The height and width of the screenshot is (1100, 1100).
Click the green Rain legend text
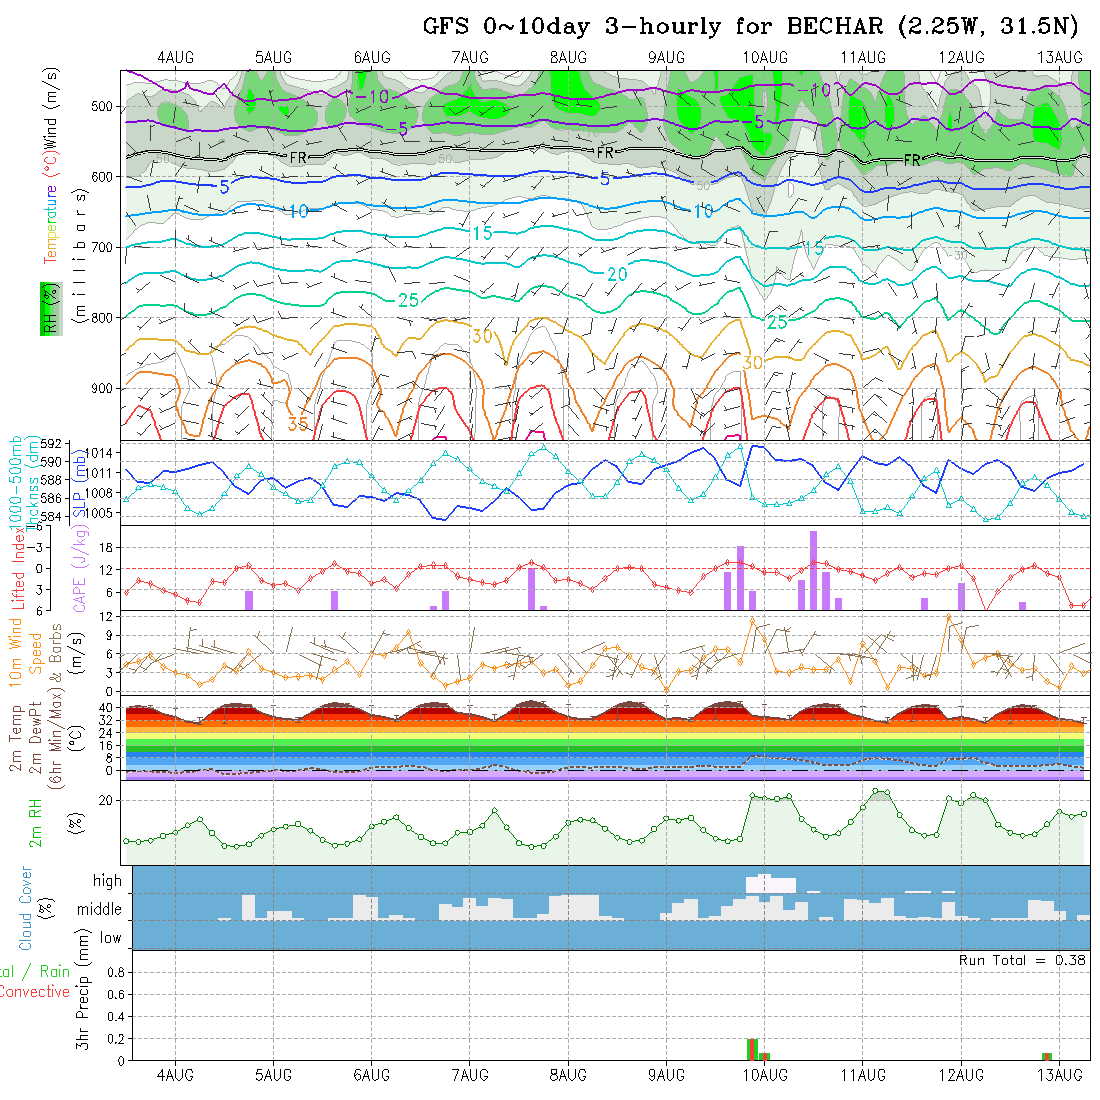[x=55, y=972]
